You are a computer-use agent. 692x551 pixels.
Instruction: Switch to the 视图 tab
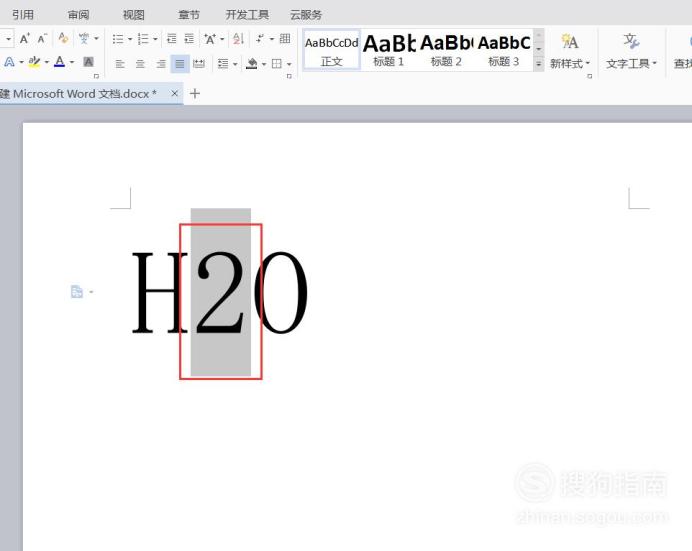134,15
